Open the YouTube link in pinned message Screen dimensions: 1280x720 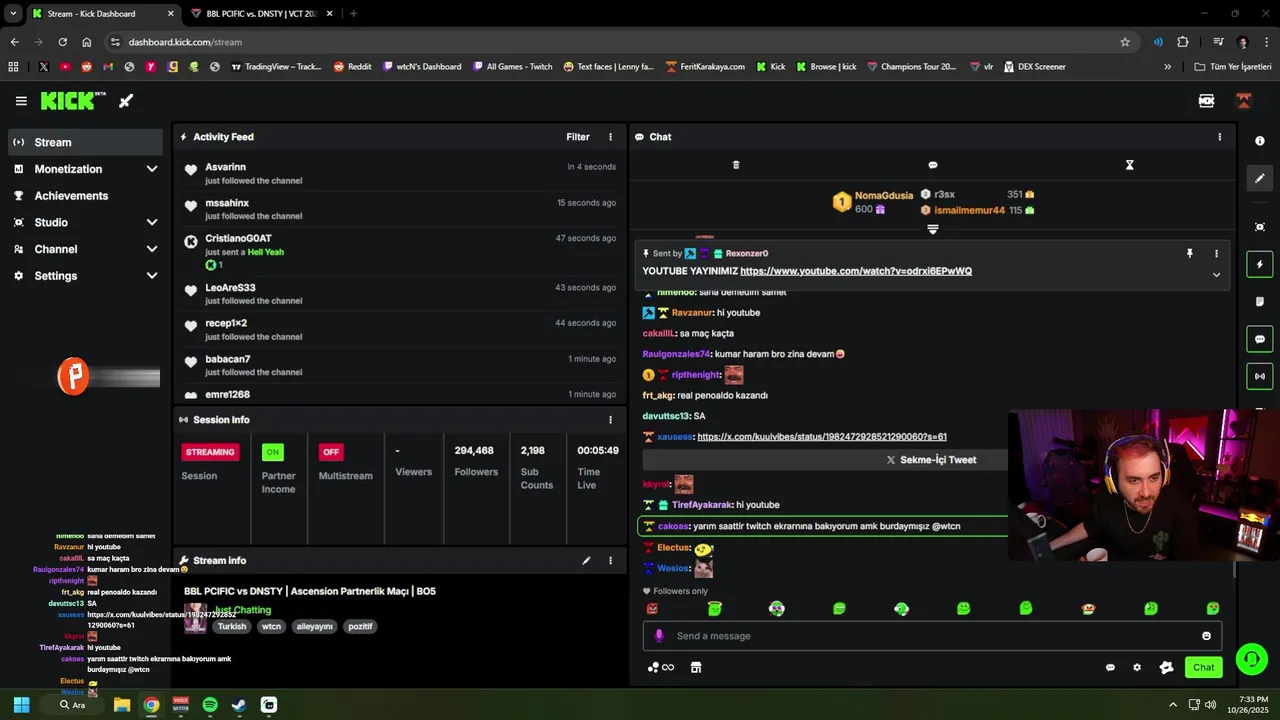click(856, 271)
